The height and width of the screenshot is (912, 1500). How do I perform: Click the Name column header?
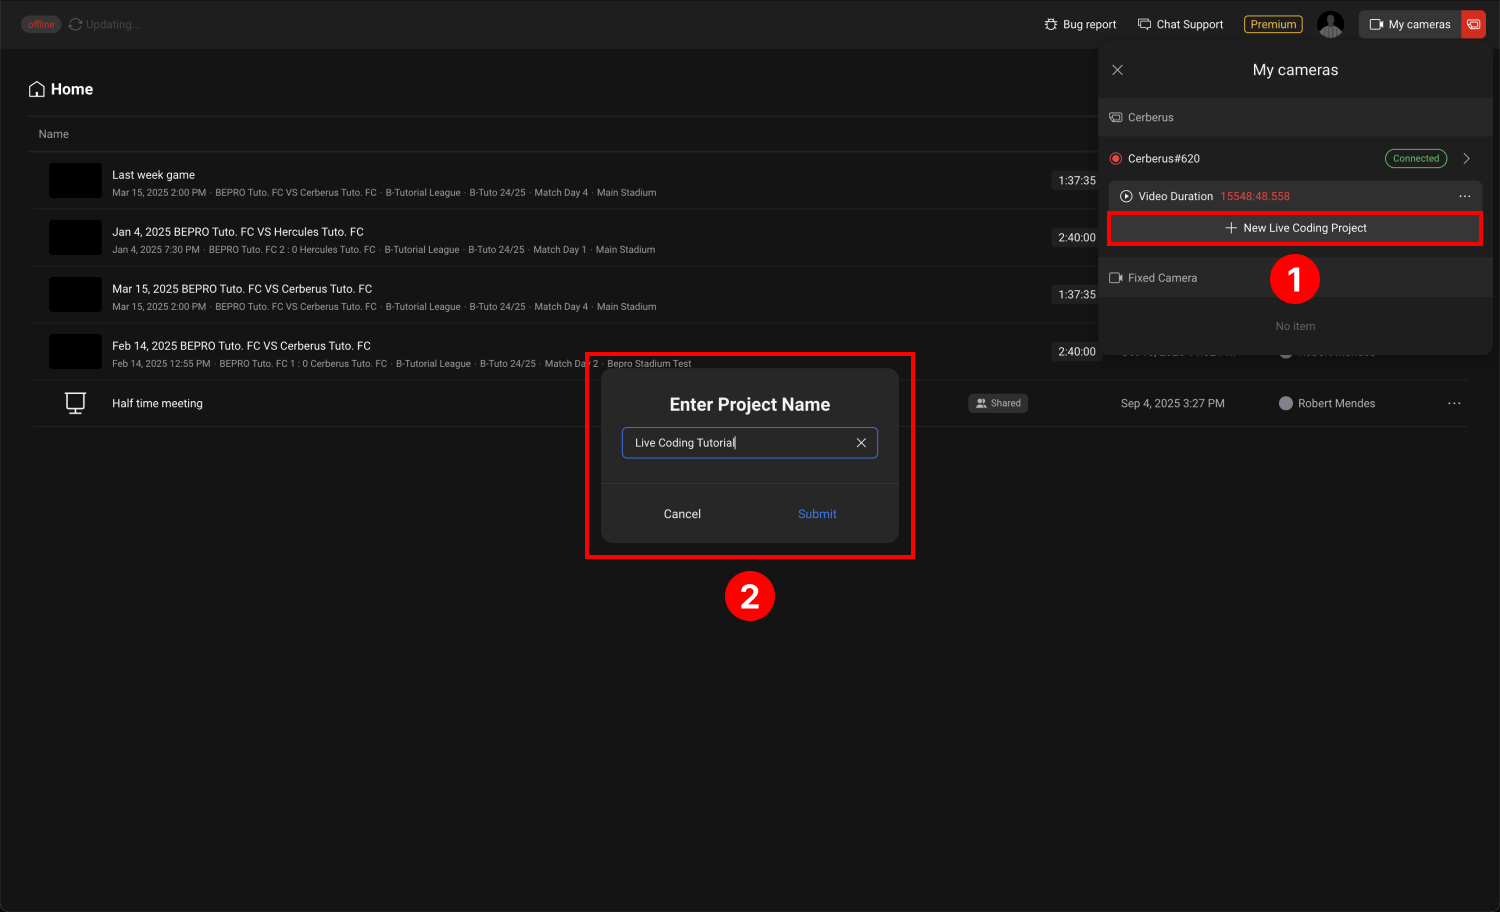tap(54, 134)
